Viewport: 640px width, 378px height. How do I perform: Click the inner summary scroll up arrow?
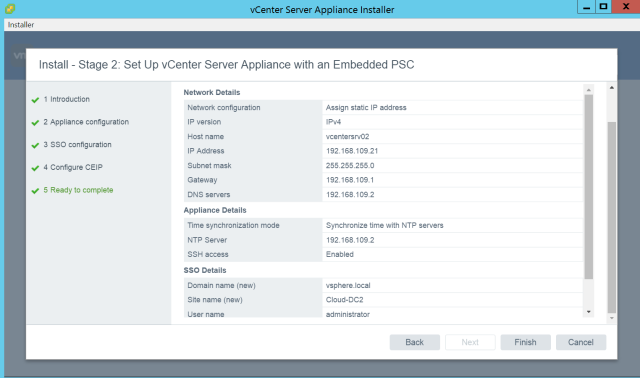point(589,90)
